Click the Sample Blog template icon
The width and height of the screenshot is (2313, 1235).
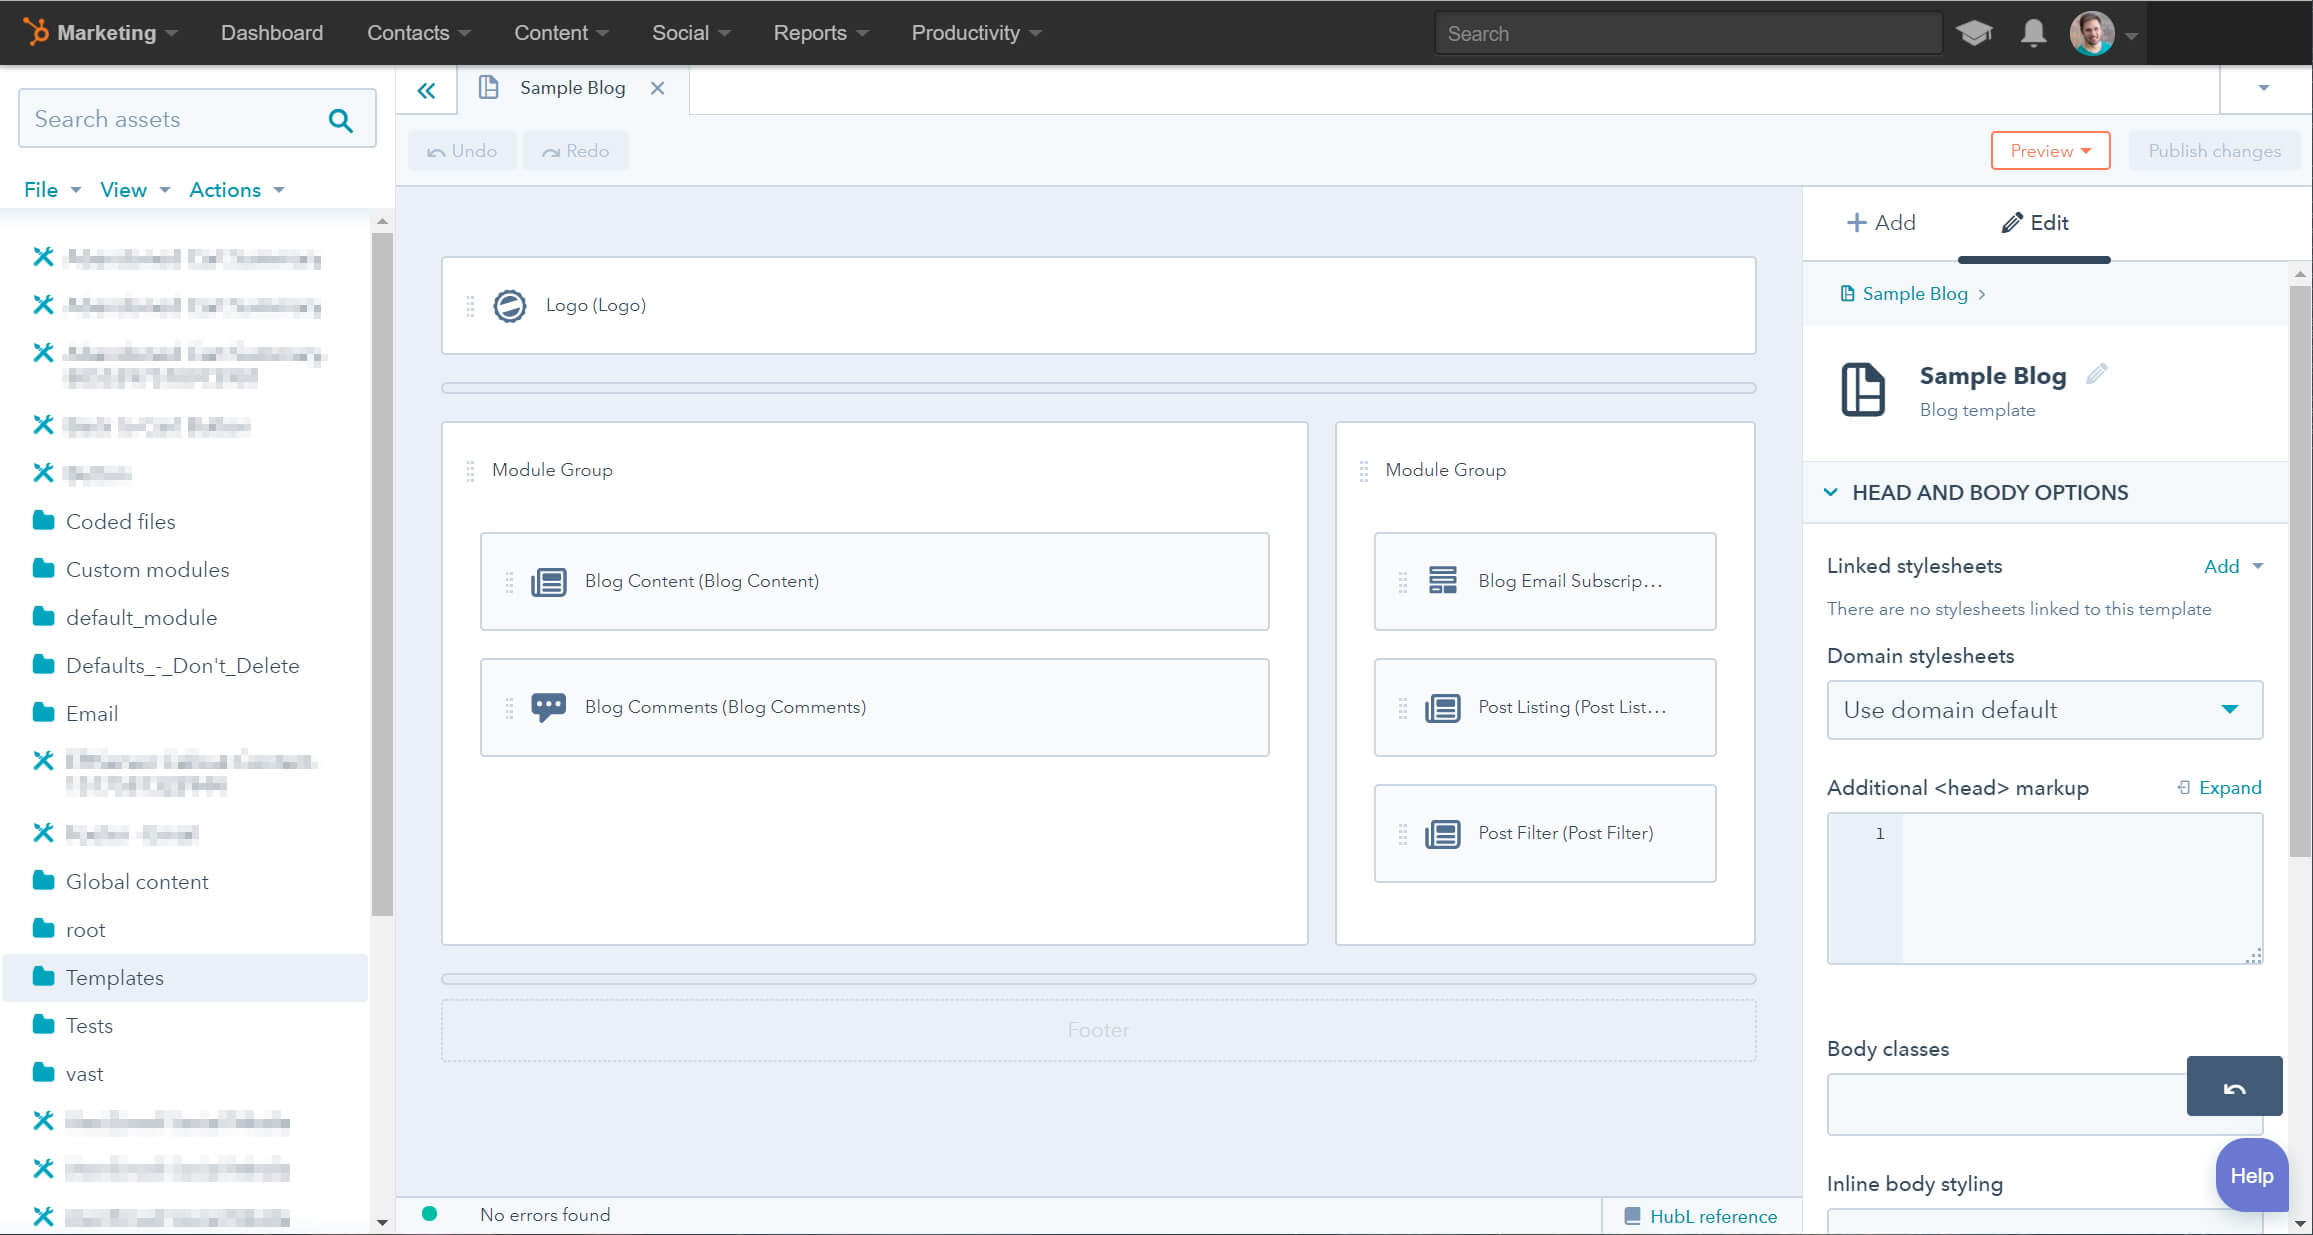click(1863, 389)
